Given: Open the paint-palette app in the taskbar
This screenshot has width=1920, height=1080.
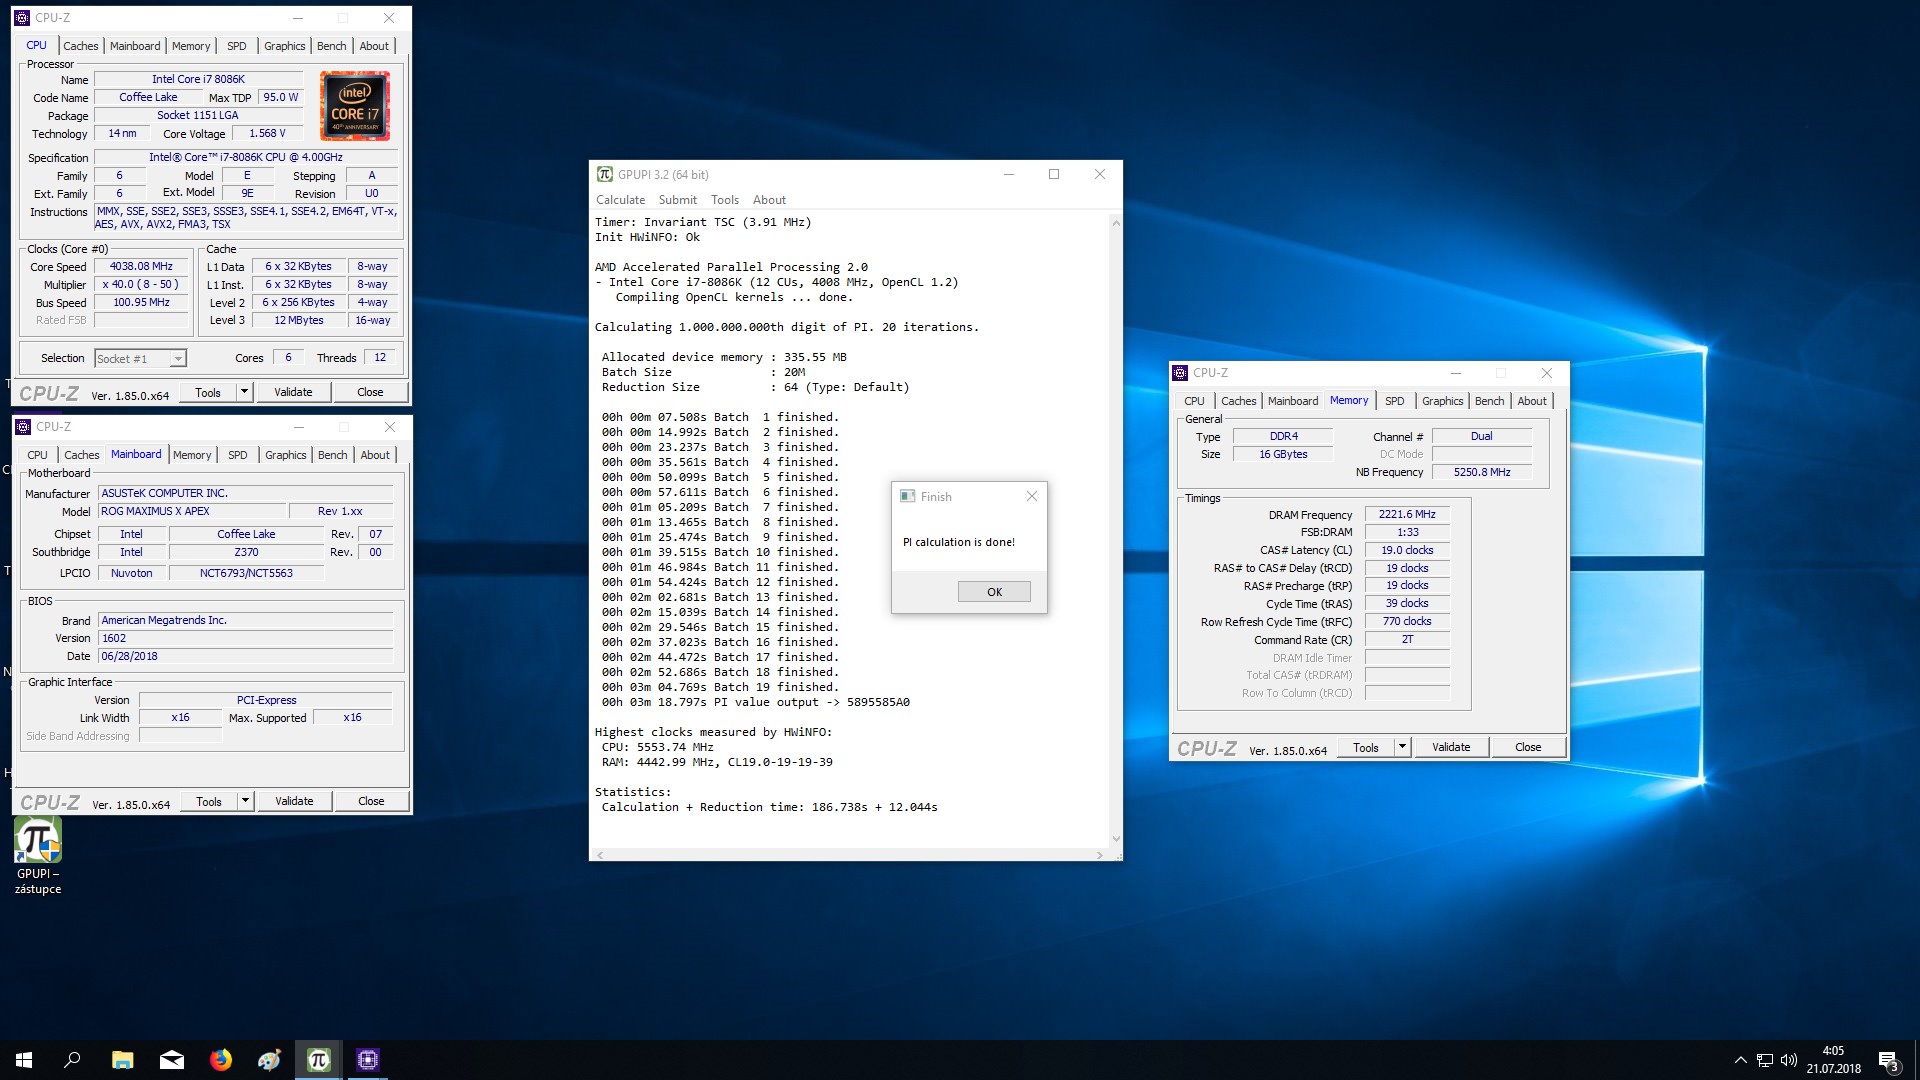Looking at the screenshot, I should tap(269, 1060).
